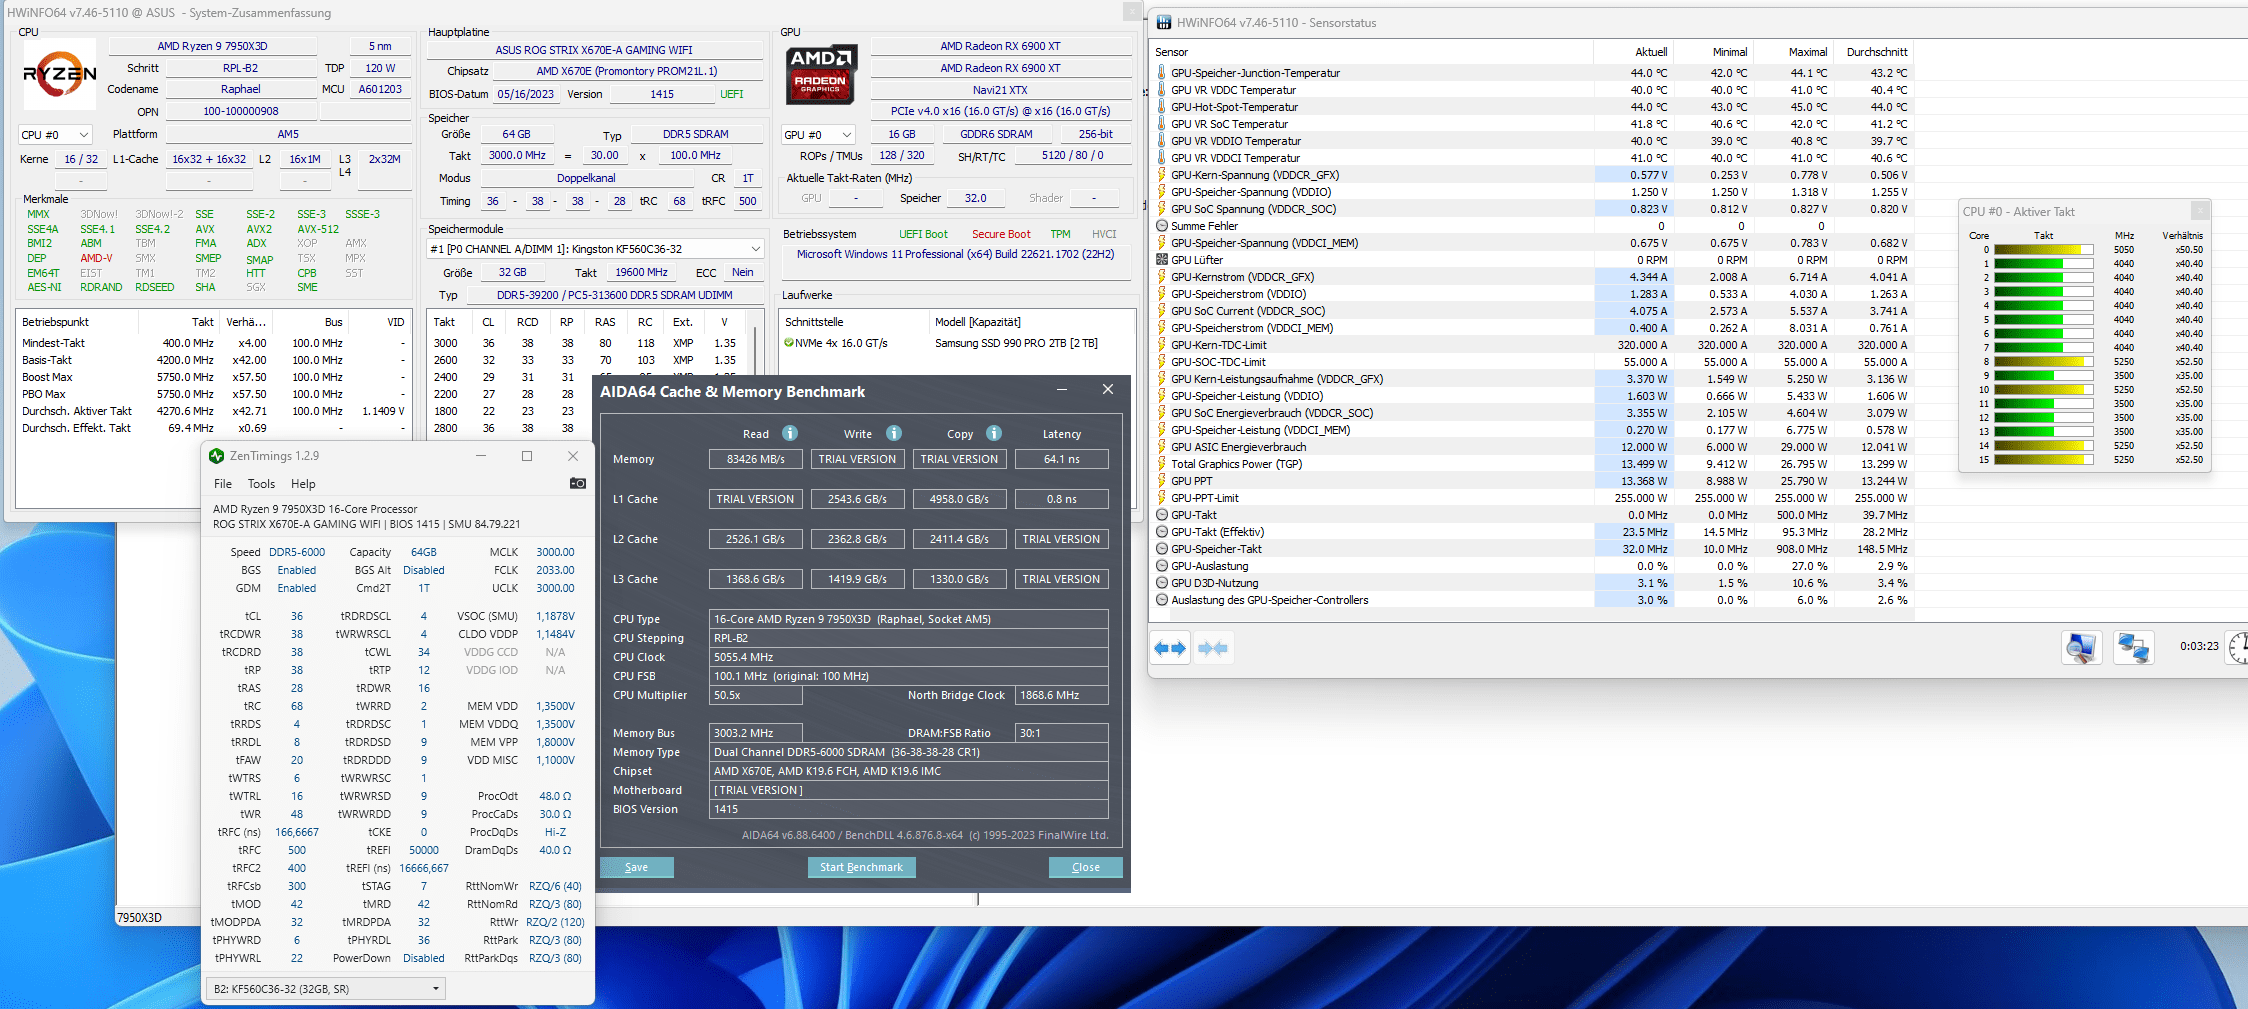Image resolution: width=2248 pixels, height=1009 pixels.
Task: Click the clock icon of Summe Fehler
Action: click(x=1161, y=226)
